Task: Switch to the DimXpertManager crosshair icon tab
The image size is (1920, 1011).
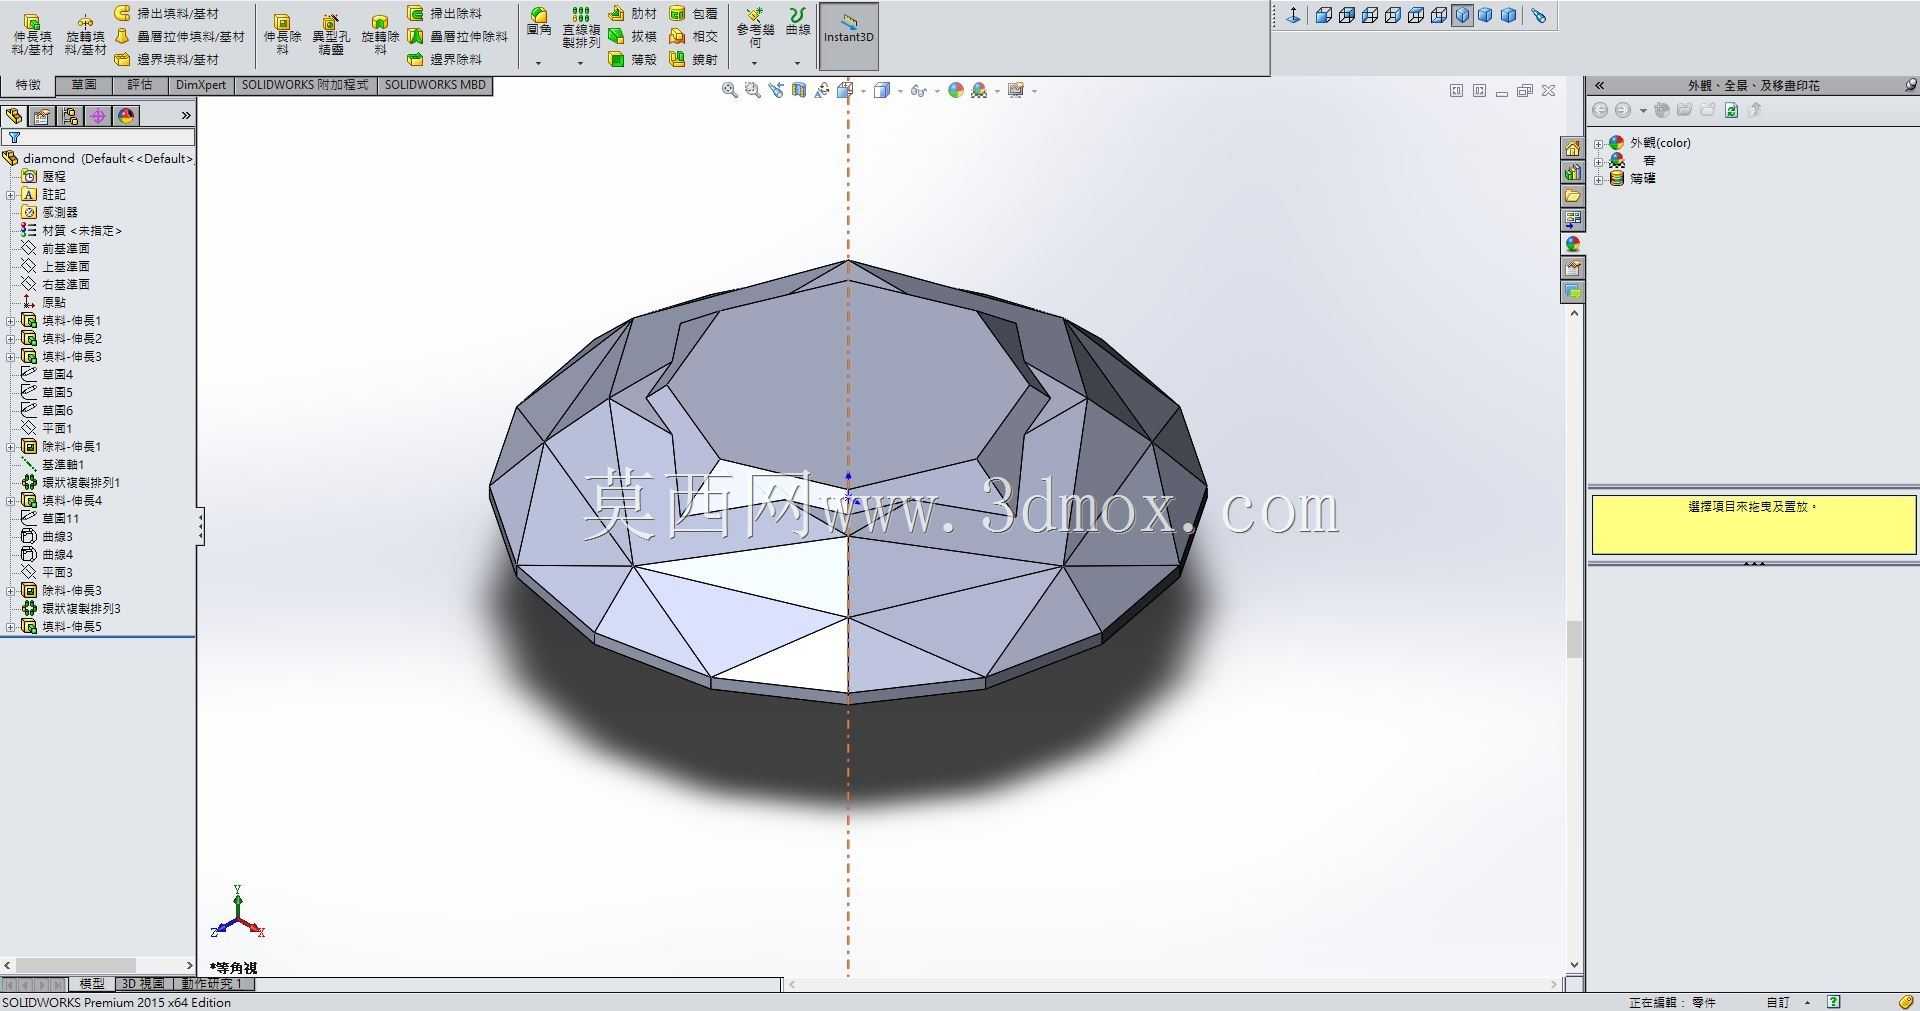Action: [x=98, y=116]
